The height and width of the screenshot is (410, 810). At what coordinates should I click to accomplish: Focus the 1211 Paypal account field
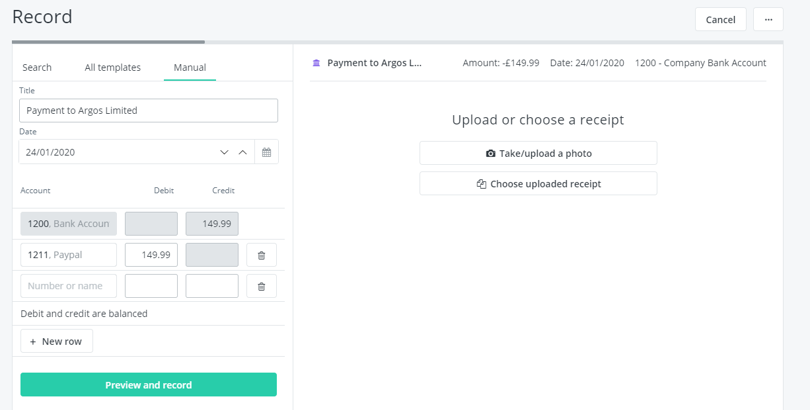[x=68, y=255]
